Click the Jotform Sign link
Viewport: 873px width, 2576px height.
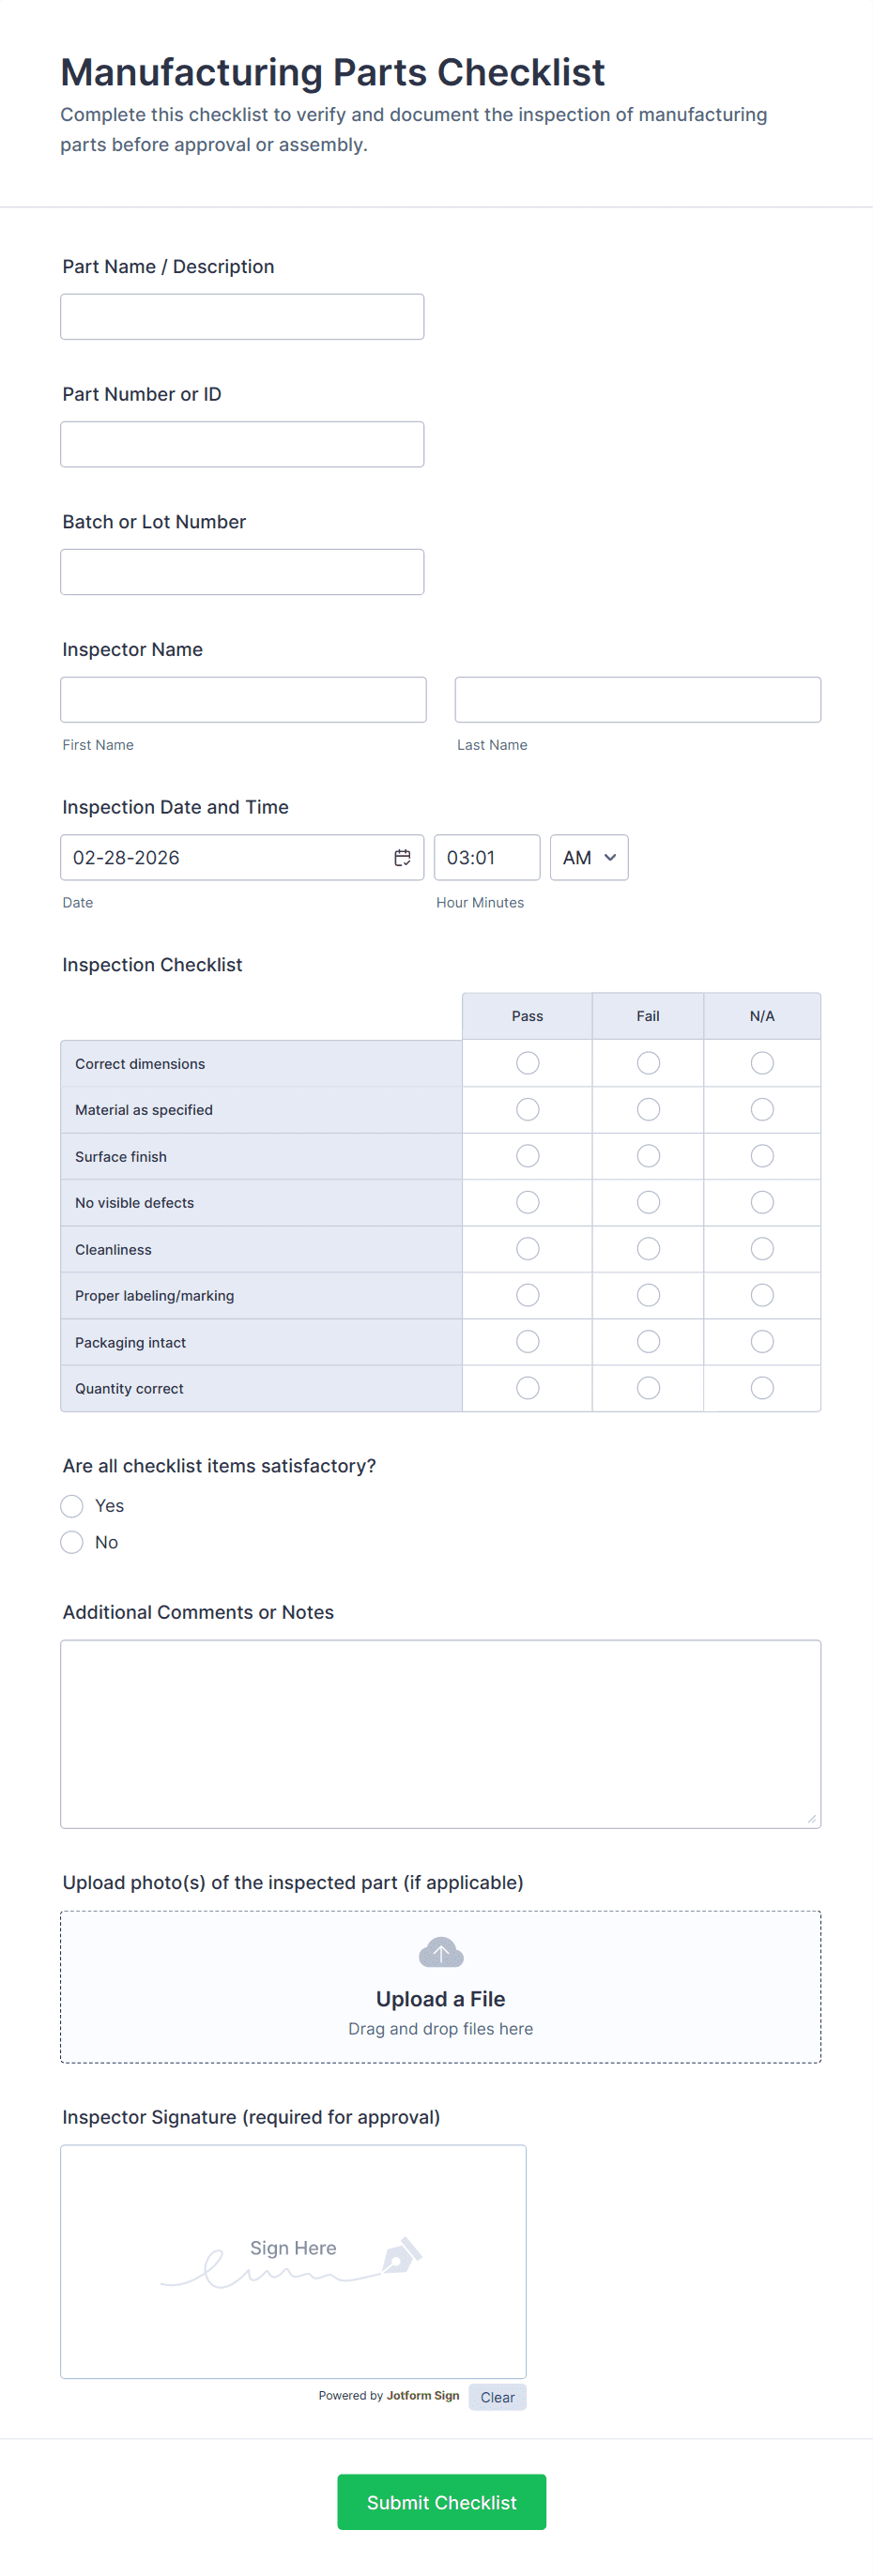coord(422,2395)
